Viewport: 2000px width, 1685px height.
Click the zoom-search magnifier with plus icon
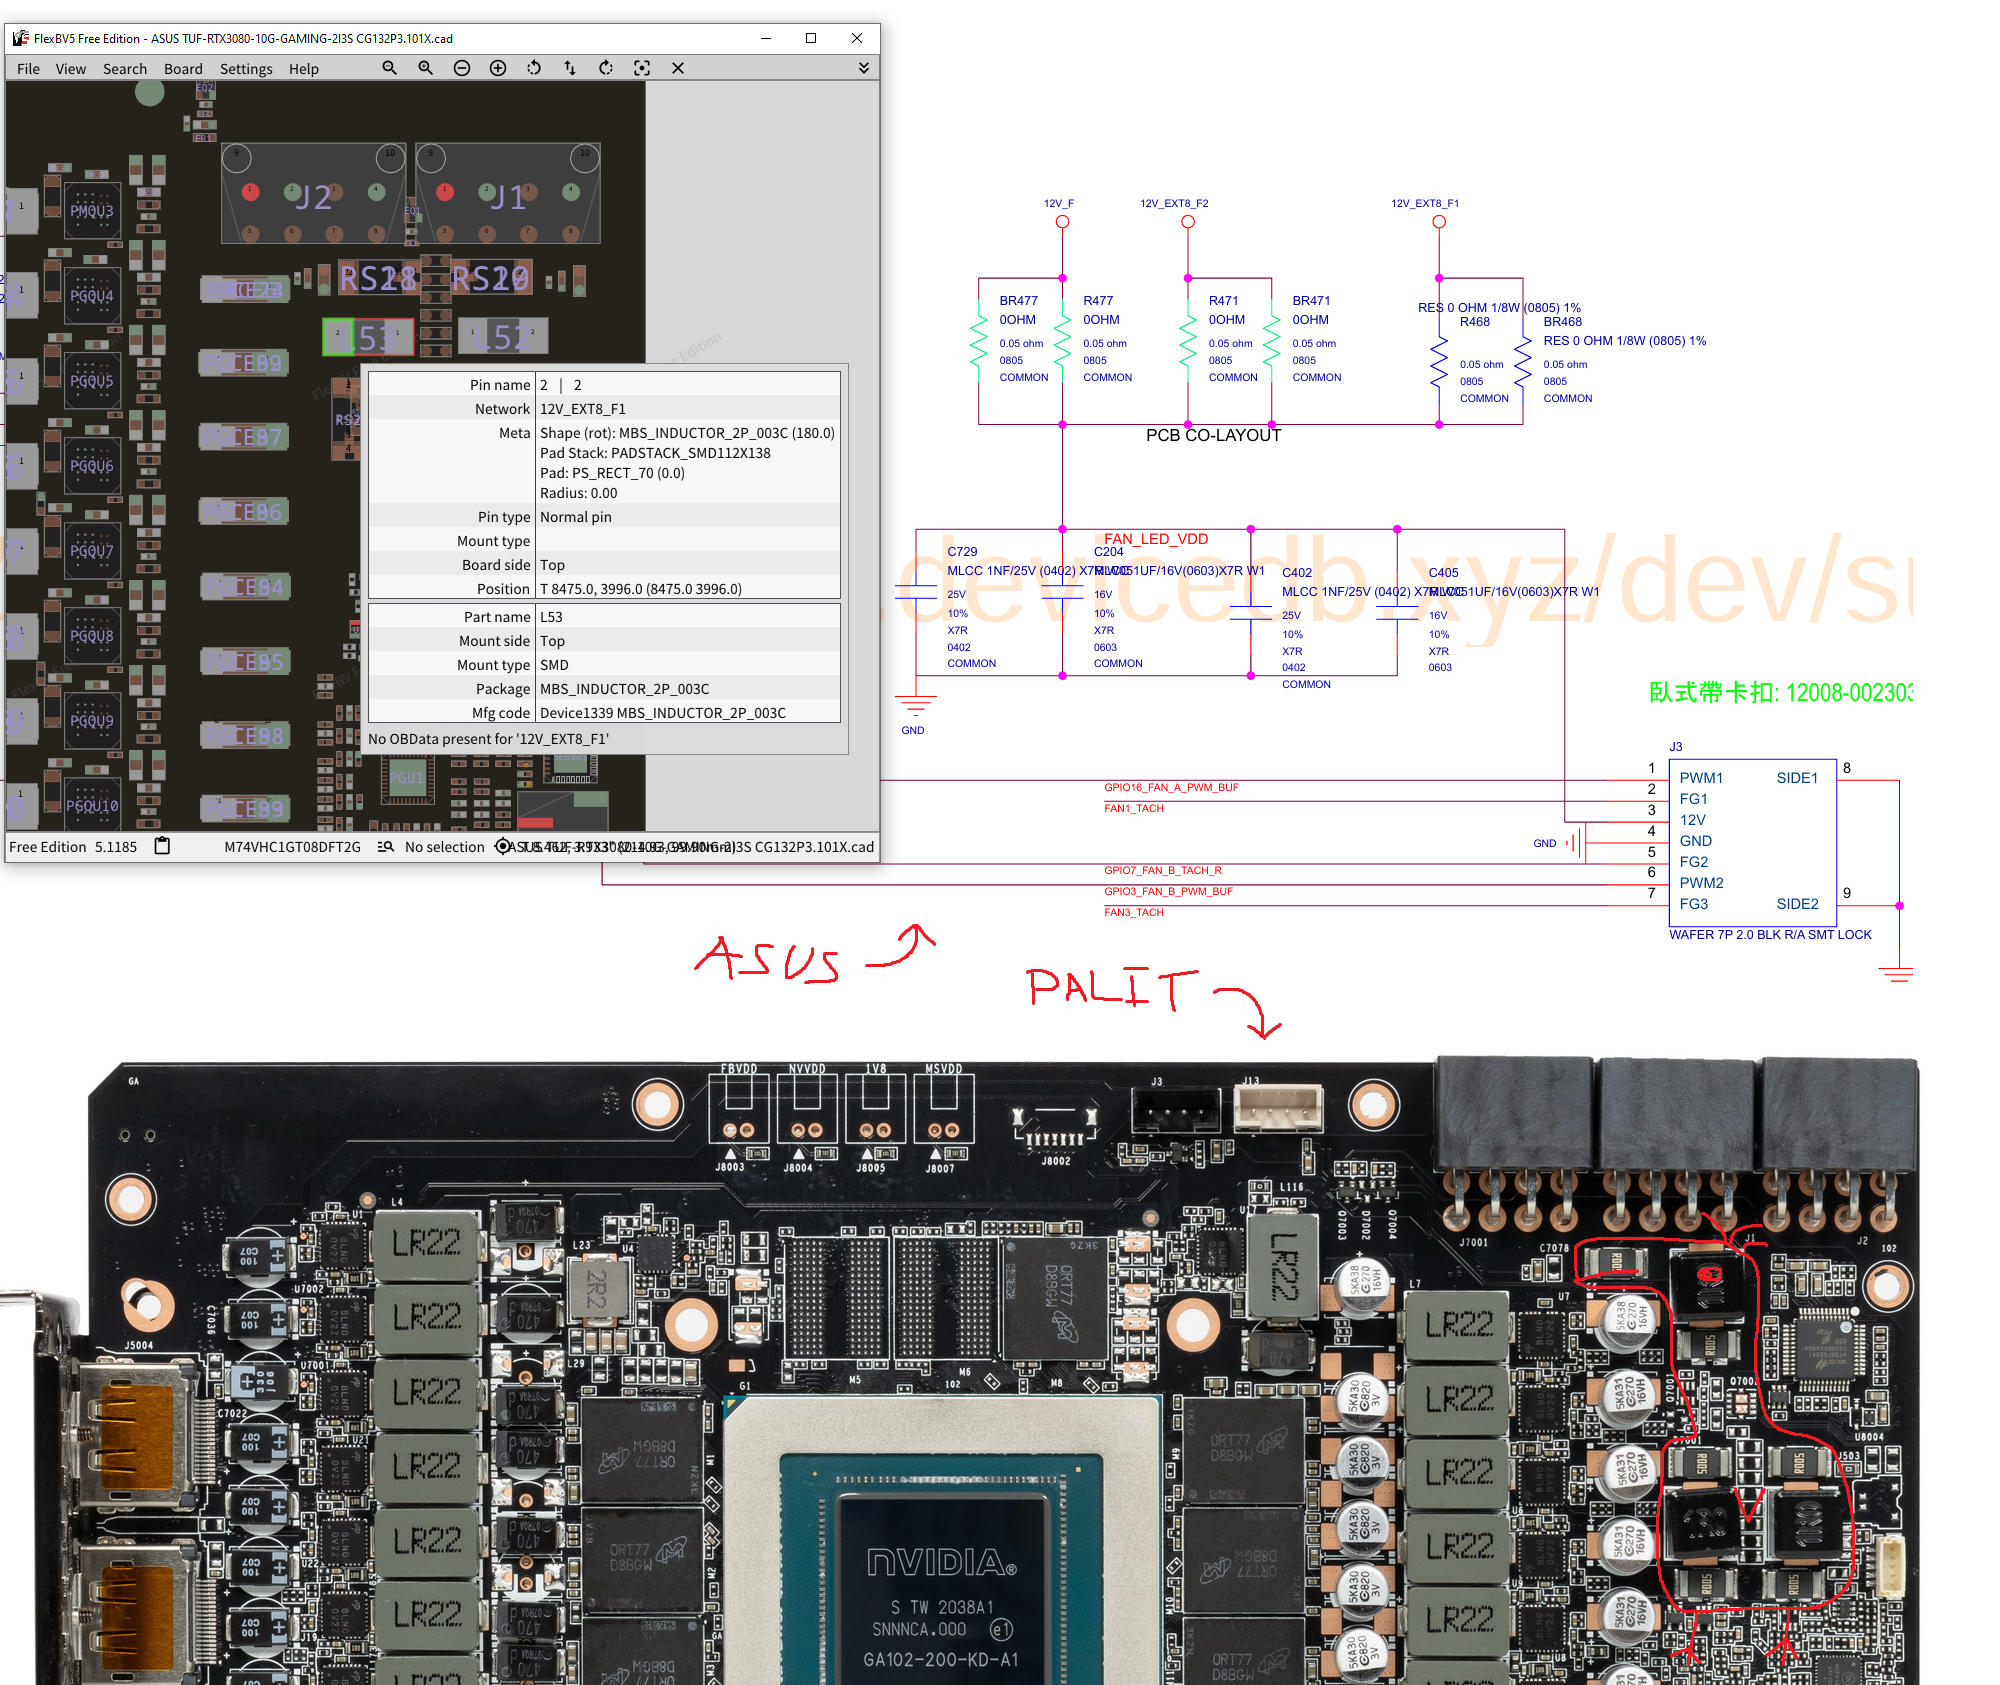click(x=426, y=68)
